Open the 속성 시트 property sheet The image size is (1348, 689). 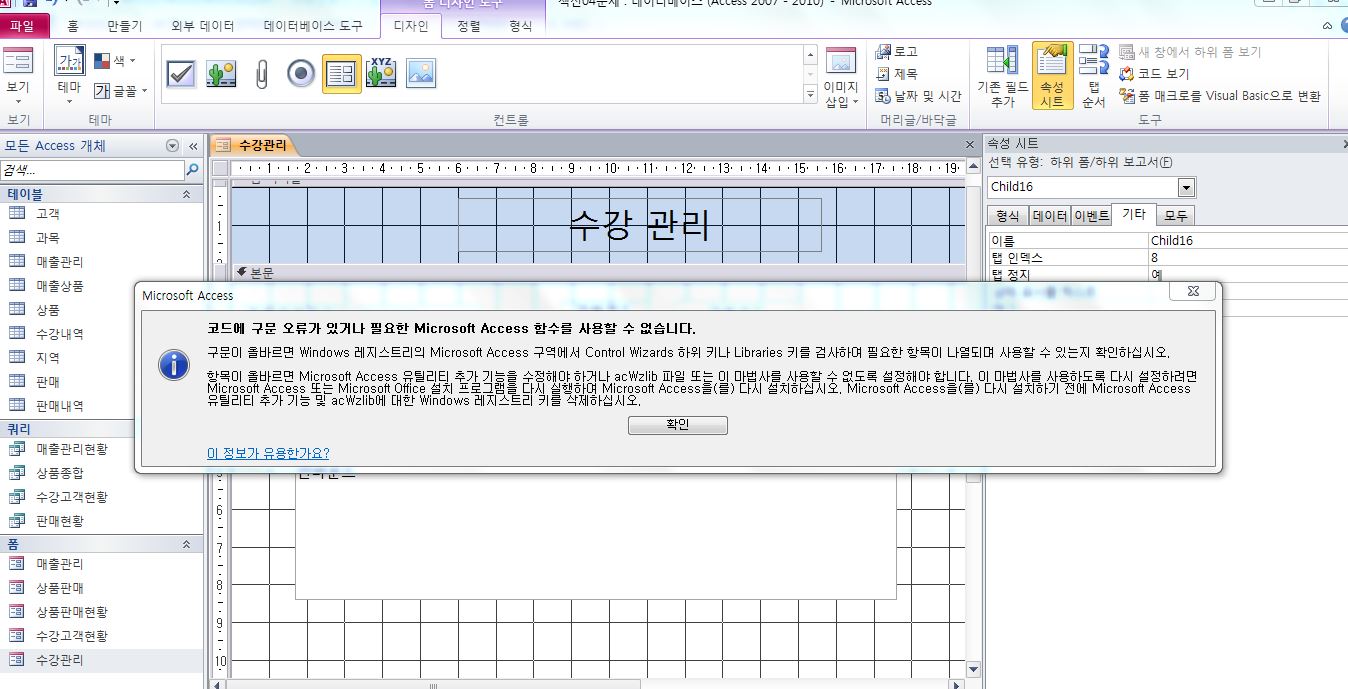[1052, 76]
